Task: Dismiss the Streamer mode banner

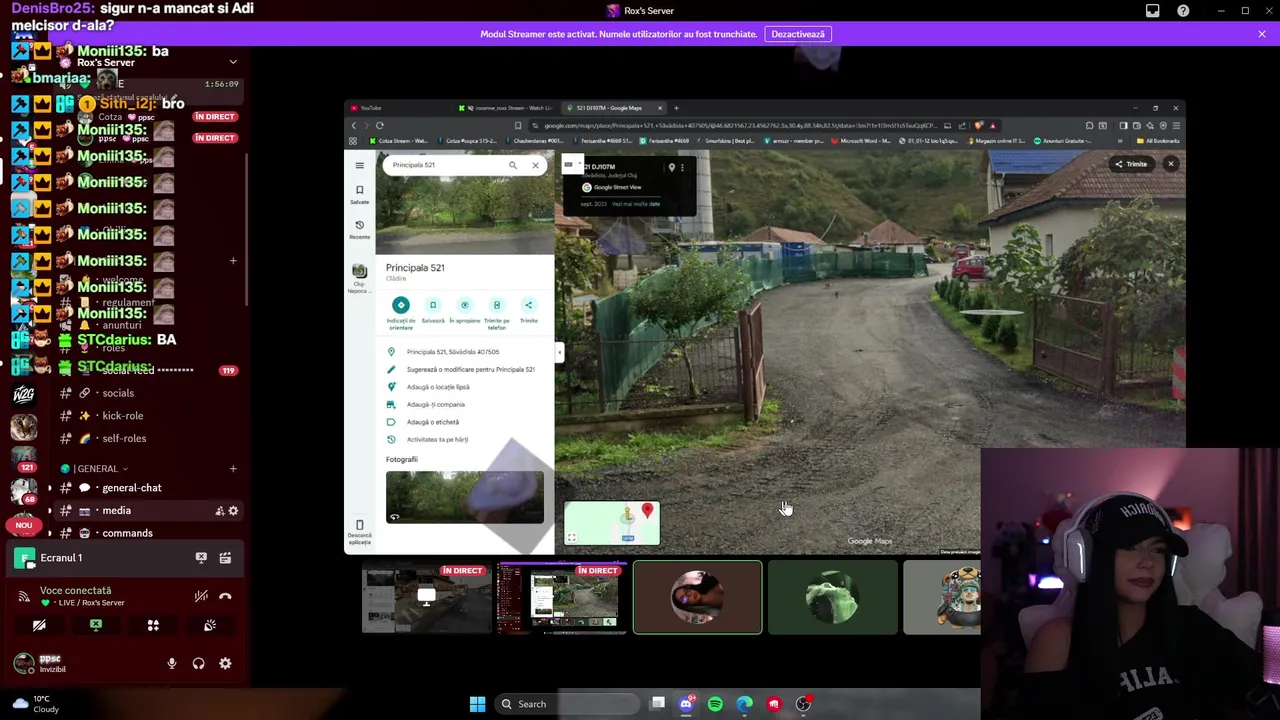Action: coord(1262,34)
